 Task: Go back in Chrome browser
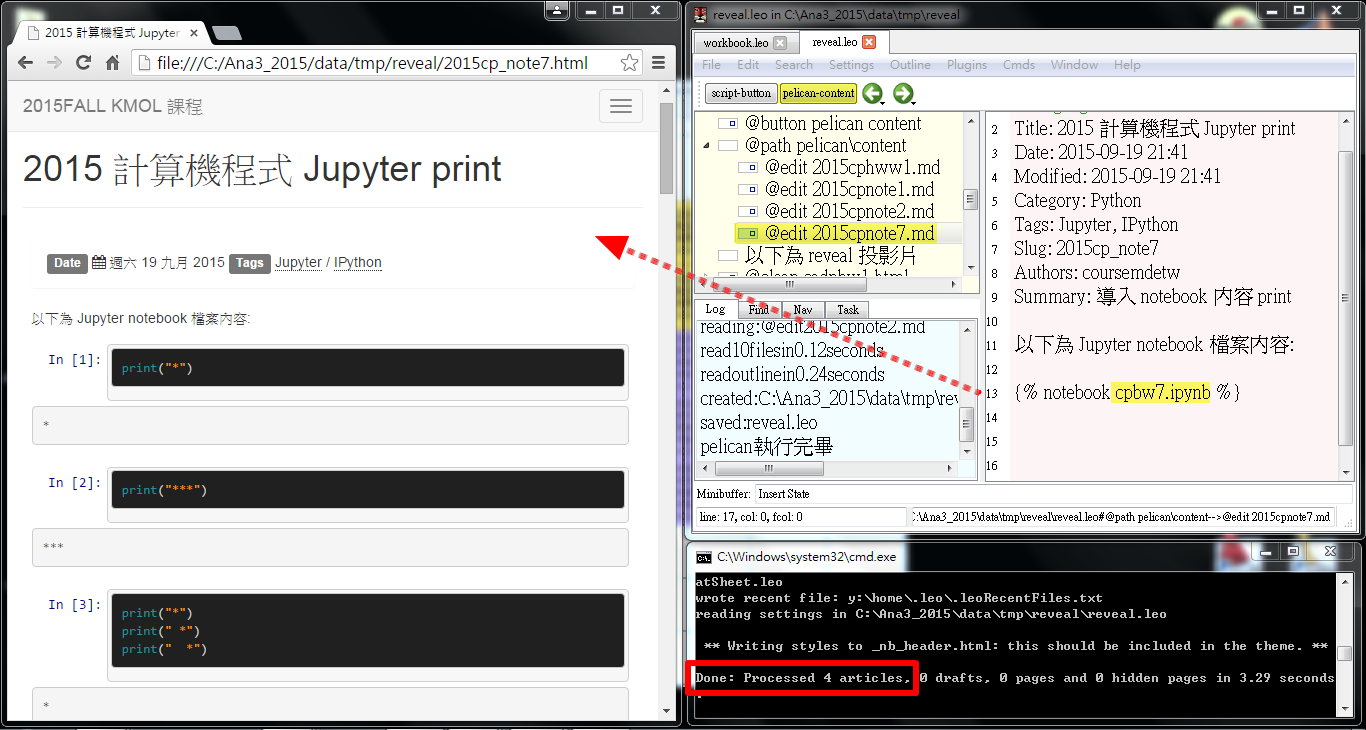click(x=26, y=63)
